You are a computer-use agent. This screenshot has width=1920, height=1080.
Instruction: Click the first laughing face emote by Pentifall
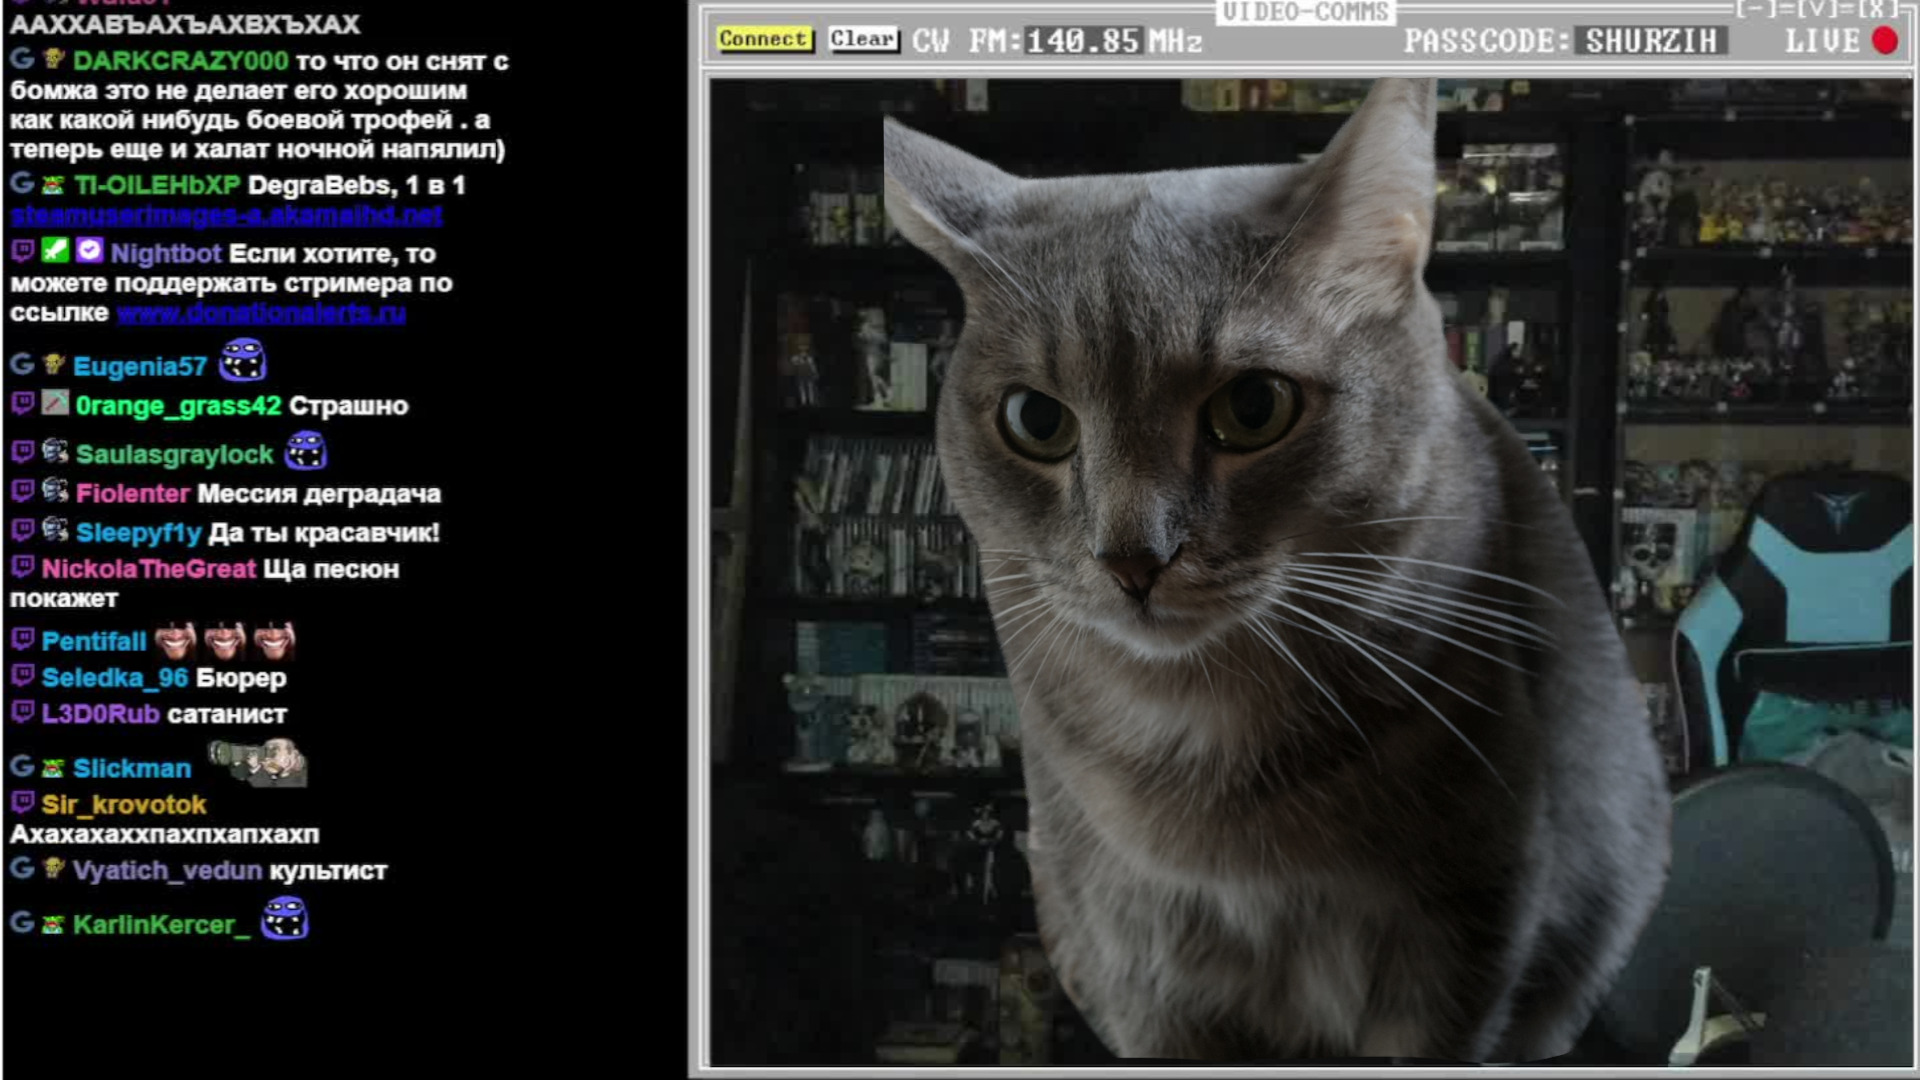point(176,640)
